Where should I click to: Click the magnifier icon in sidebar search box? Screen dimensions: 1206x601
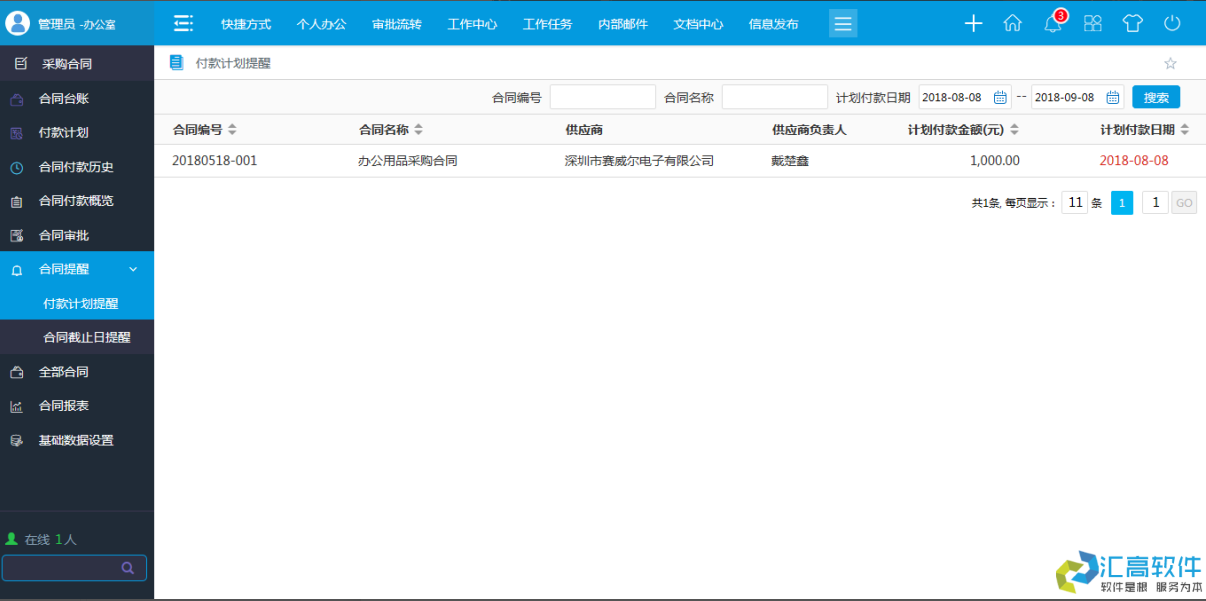[x=127, y=567]
